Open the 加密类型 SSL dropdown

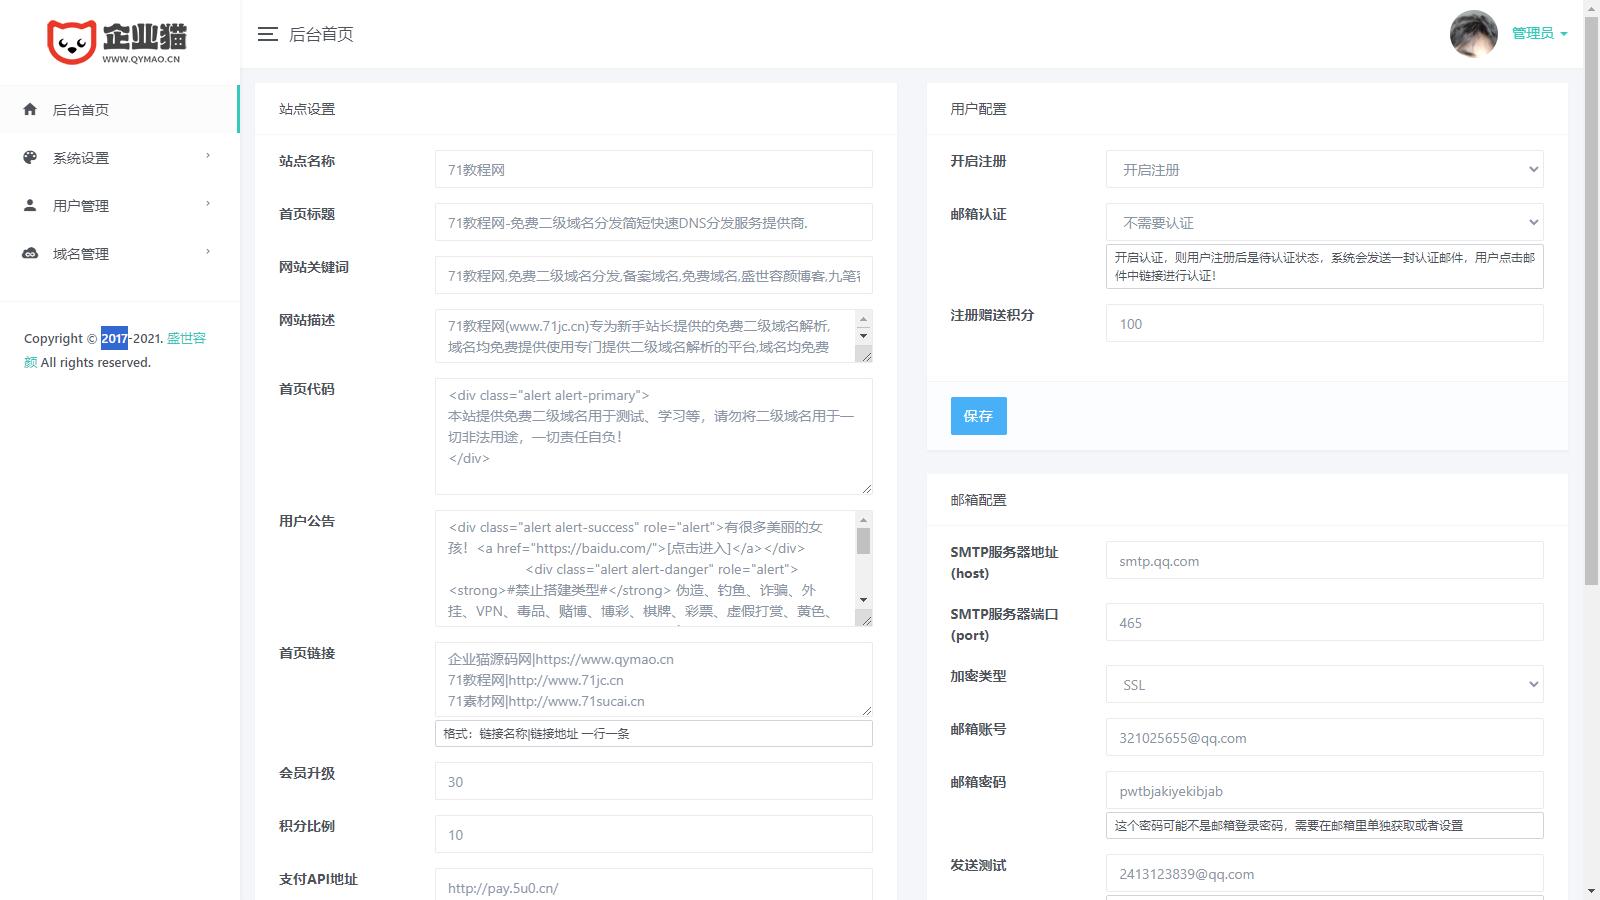click(1324, 685)
